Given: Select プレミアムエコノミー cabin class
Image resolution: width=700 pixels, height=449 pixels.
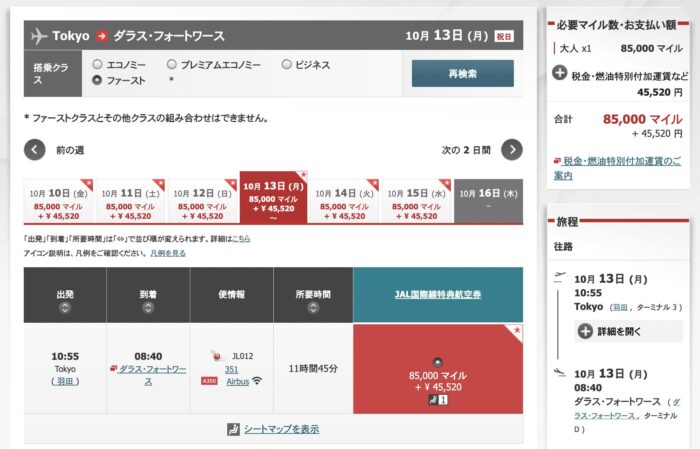Looking at the screenshot, I should [172, 64].
